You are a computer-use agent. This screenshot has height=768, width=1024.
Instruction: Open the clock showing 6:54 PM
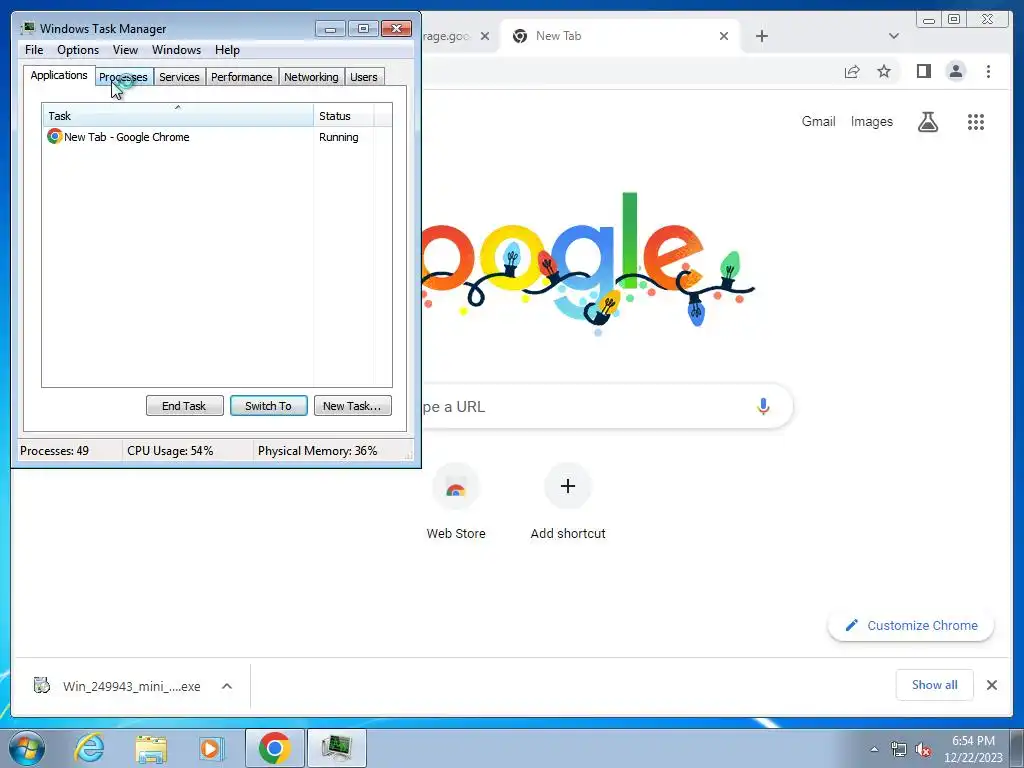click(973, 749)
